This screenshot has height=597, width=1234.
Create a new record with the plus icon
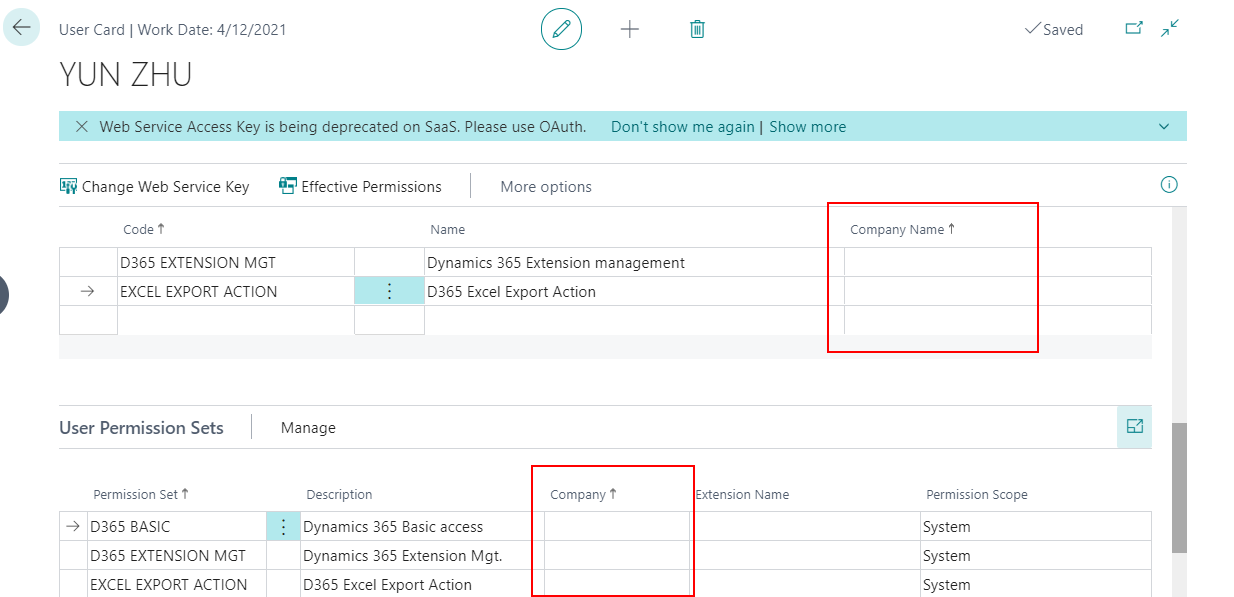click(x=630, y=29)
